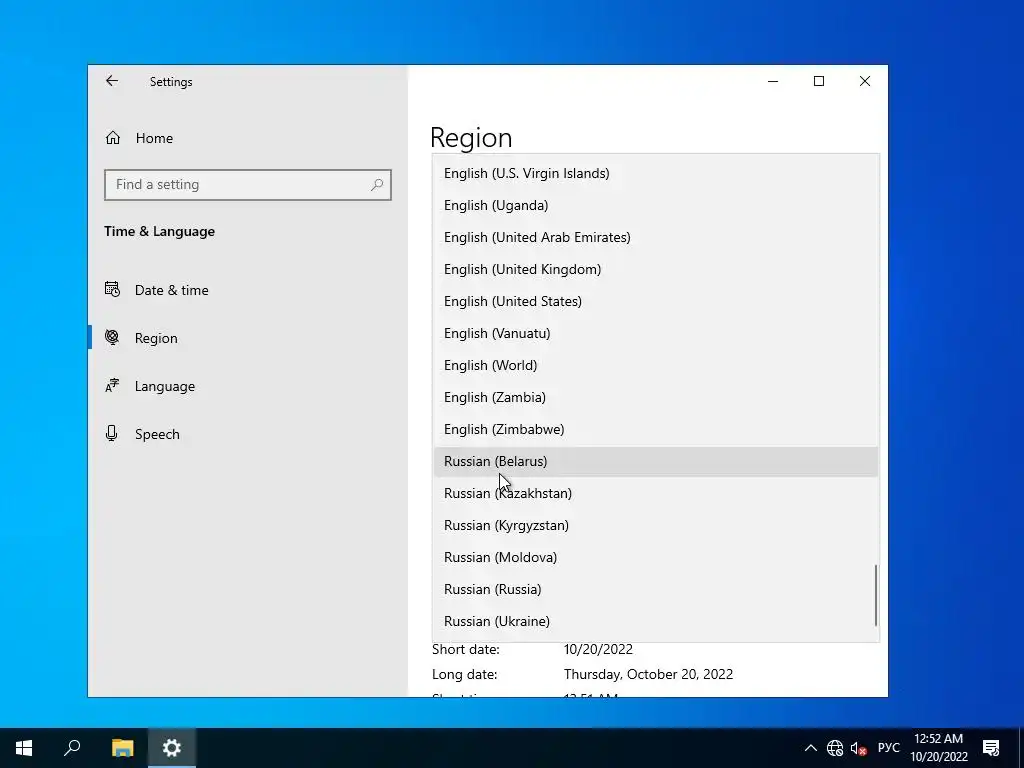Screen dimensions: 1024x768
Task: Switch input language via РУС indicator
Action: tap(888, 748)
